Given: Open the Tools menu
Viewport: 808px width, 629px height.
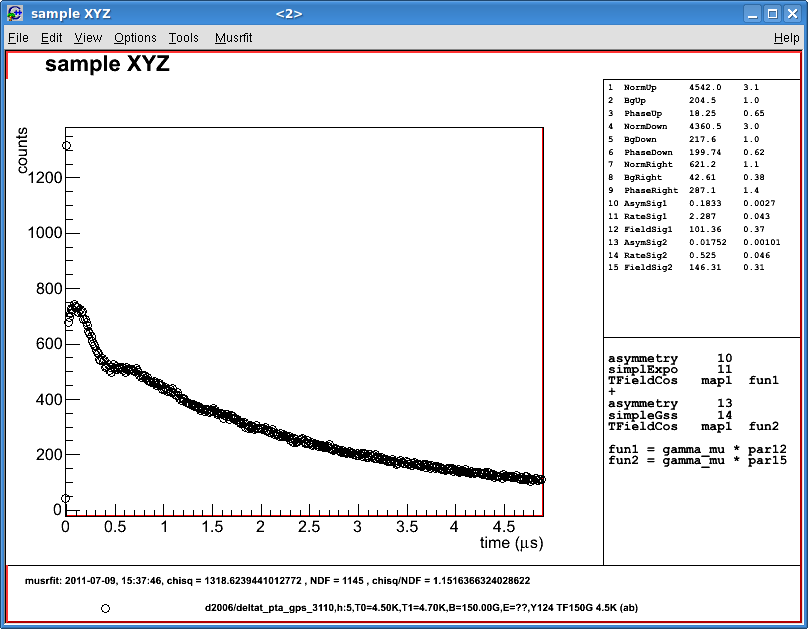Looking at the screenshot, I should pyautogui.click(x=183, y=37).
